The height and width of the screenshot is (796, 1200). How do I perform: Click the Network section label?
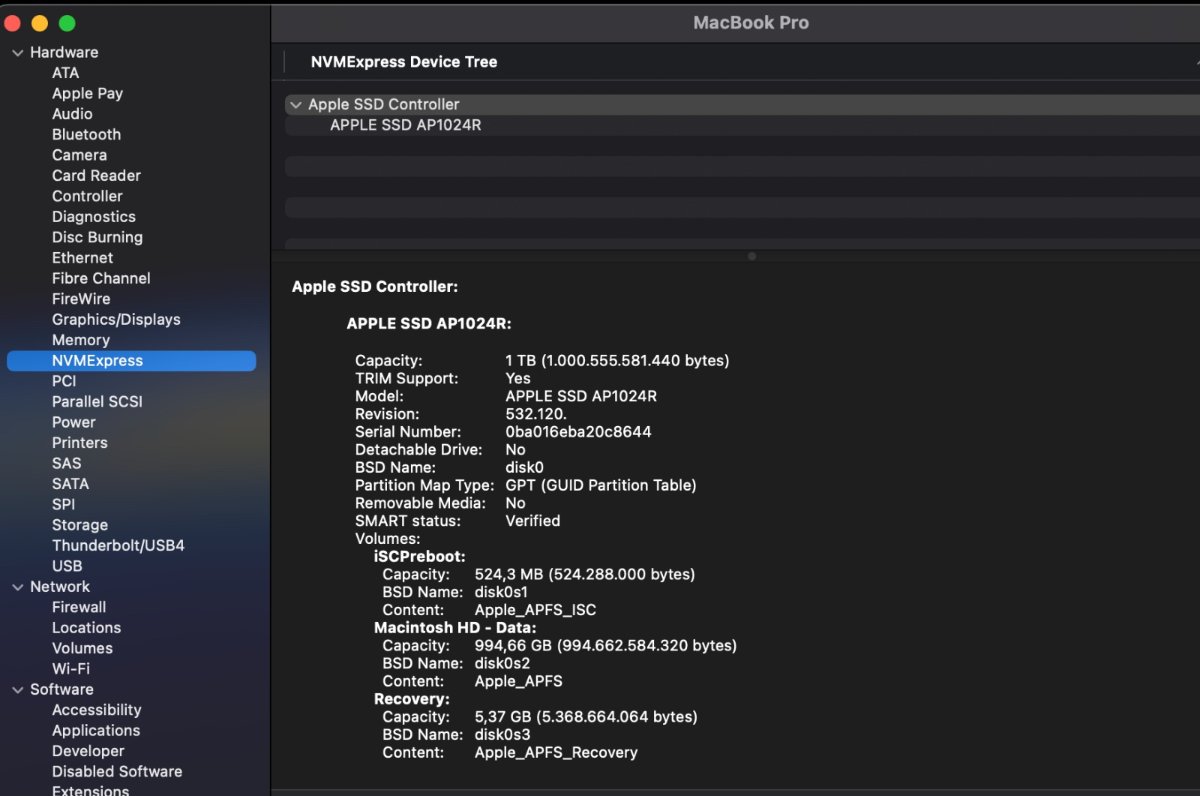point(60,587)
